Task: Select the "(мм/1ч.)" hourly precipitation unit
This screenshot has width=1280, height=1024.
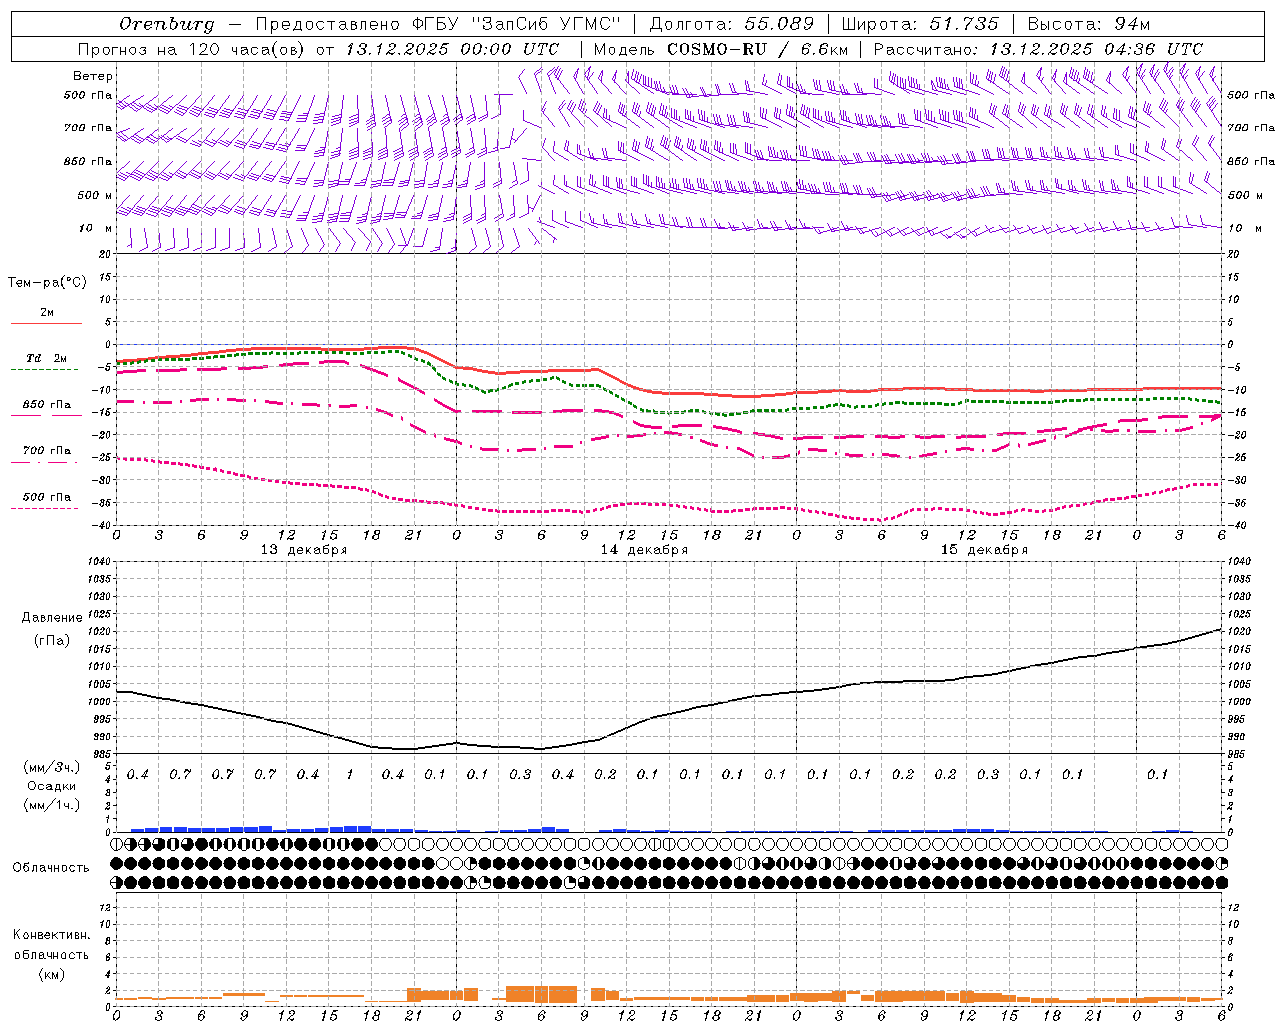Action: pyautogui.click(x=53, y=805)
